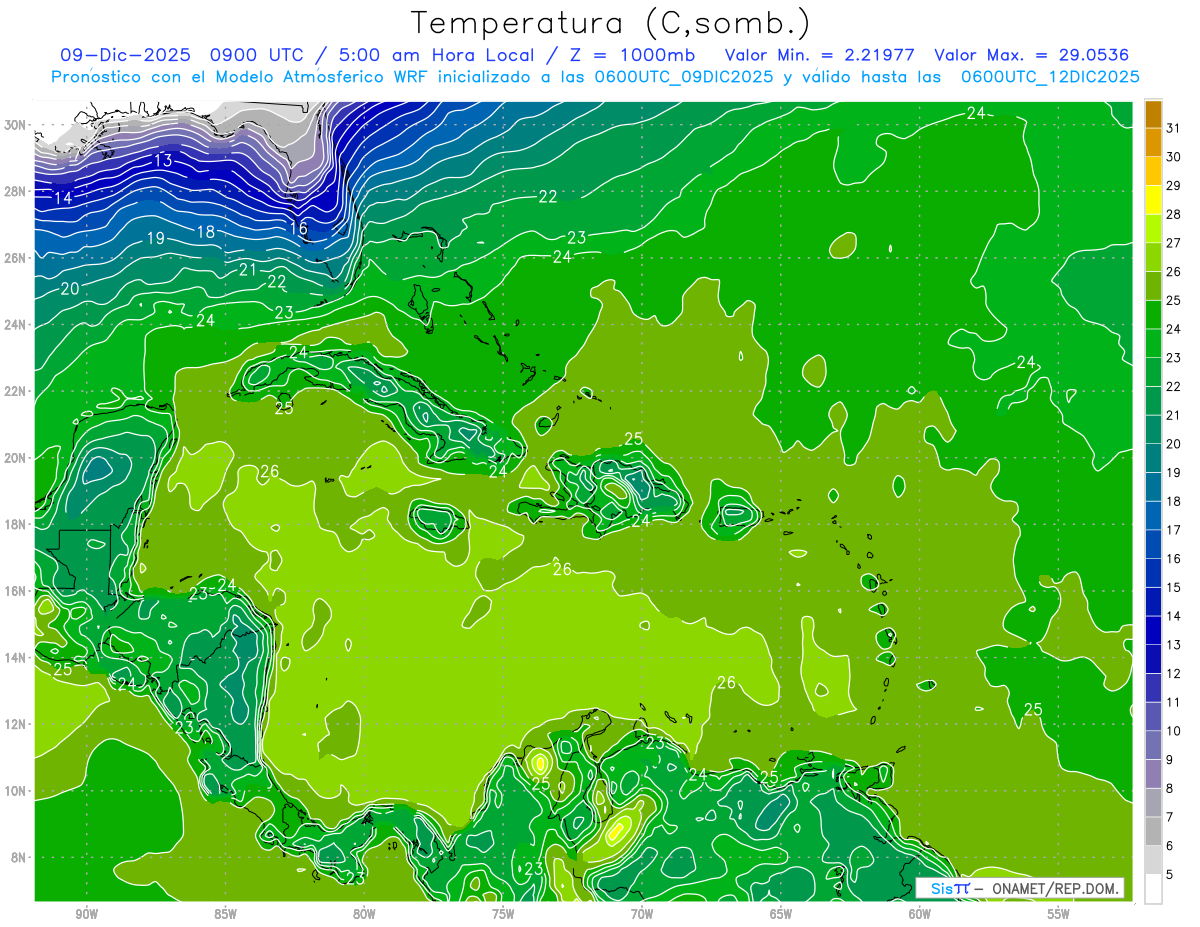This screenshot has width=1200, height=927.
Task: Click the "21" contour label on the map
Action: pos(248,270)
